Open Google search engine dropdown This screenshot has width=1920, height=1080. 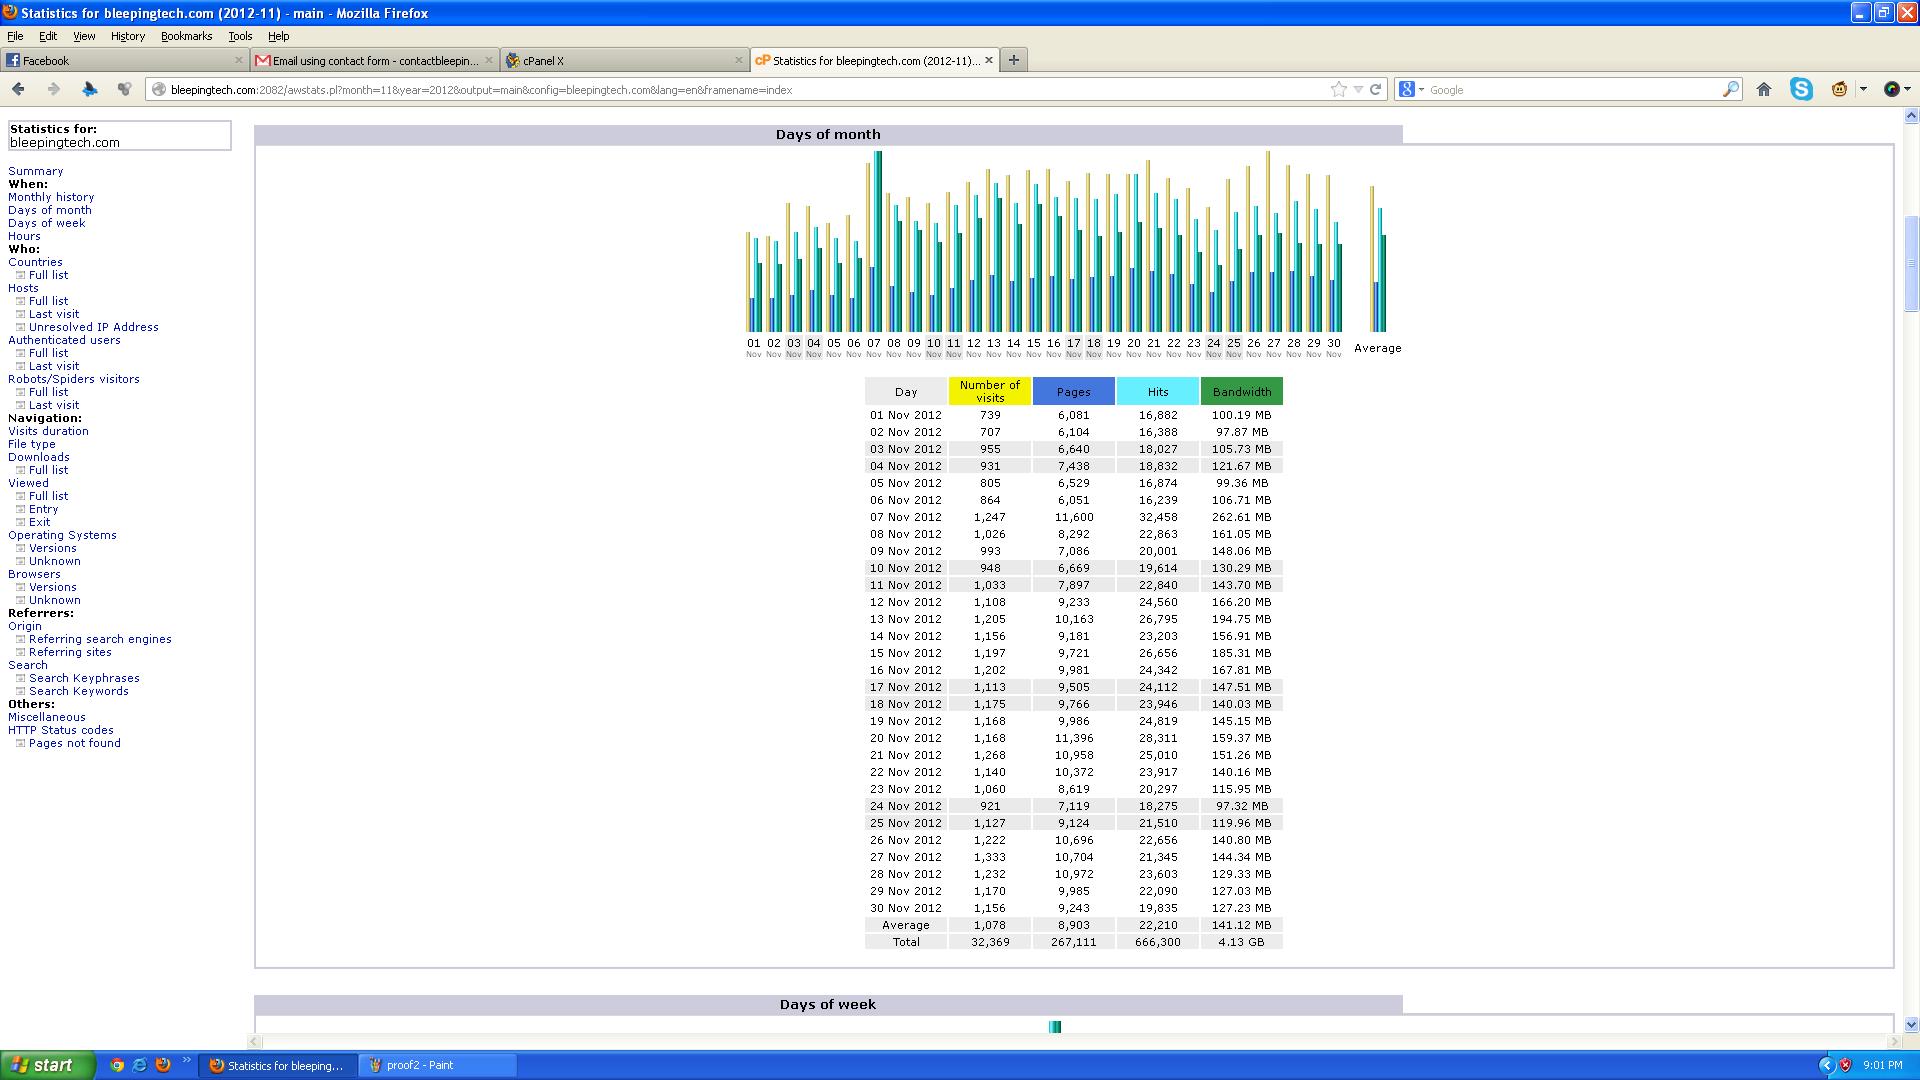1411,89
